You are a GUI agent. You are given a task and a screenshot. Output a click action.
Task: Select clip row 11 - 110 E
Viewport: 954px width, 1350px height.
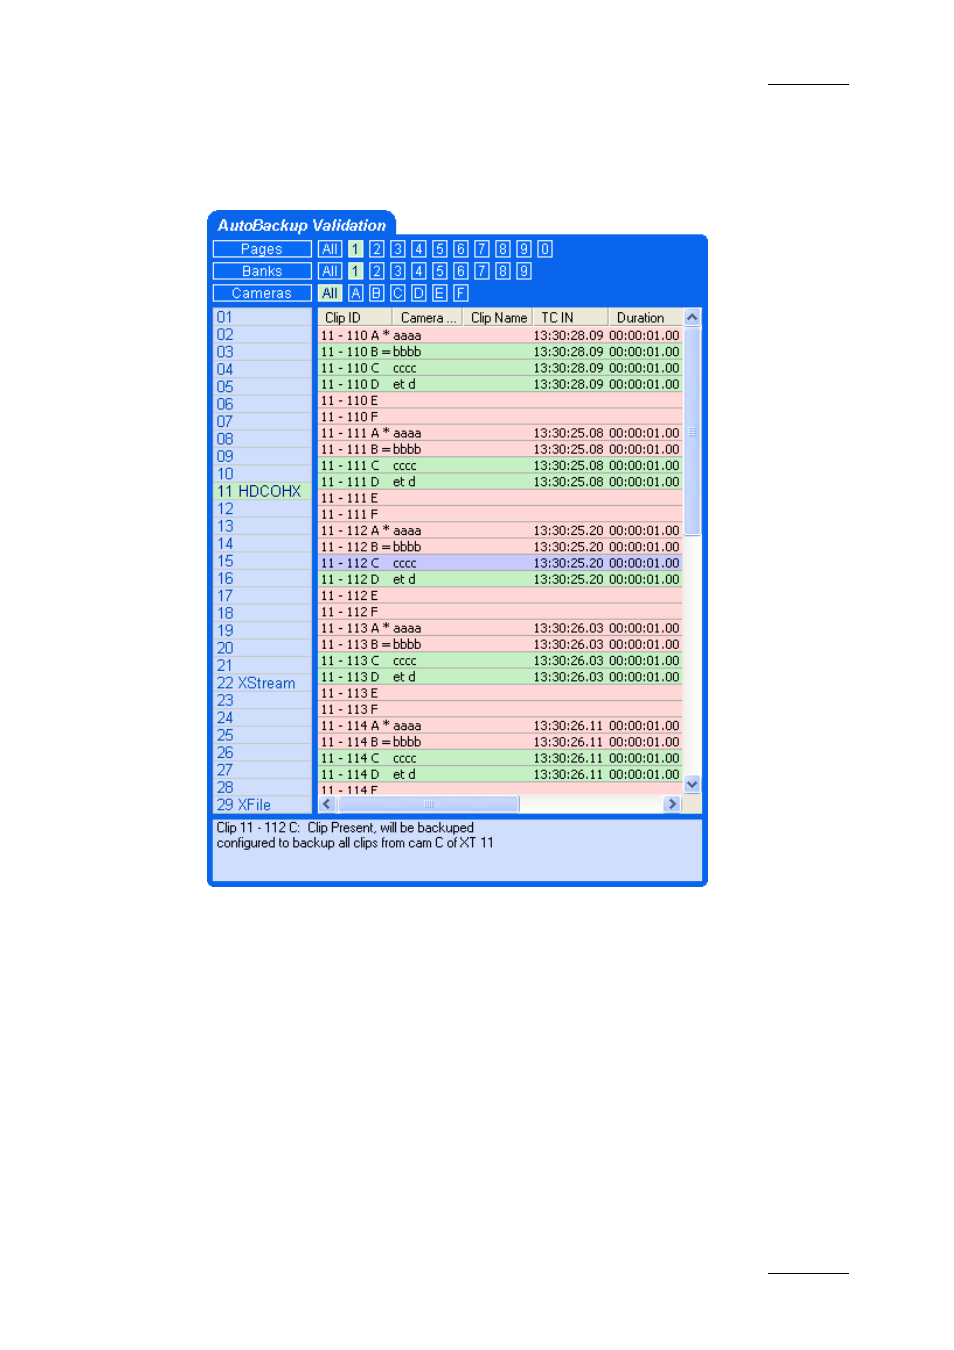tap(500, 401)
